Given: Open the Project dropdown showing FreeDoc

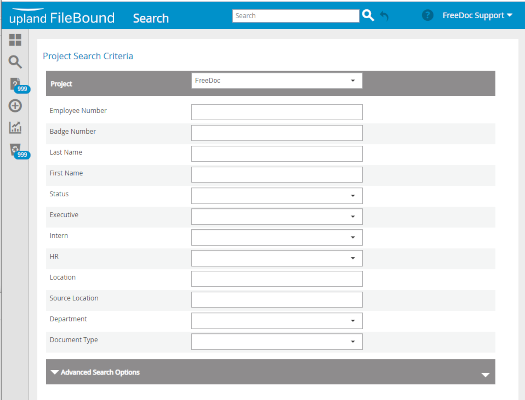Looking at the screenshot, I should click(x=277, y=81).
